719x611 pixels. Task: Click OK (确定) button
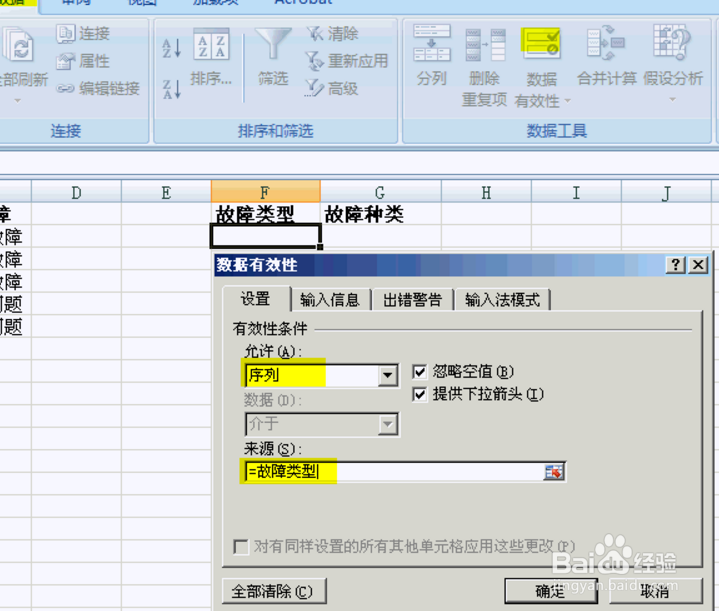pos(550,591)
